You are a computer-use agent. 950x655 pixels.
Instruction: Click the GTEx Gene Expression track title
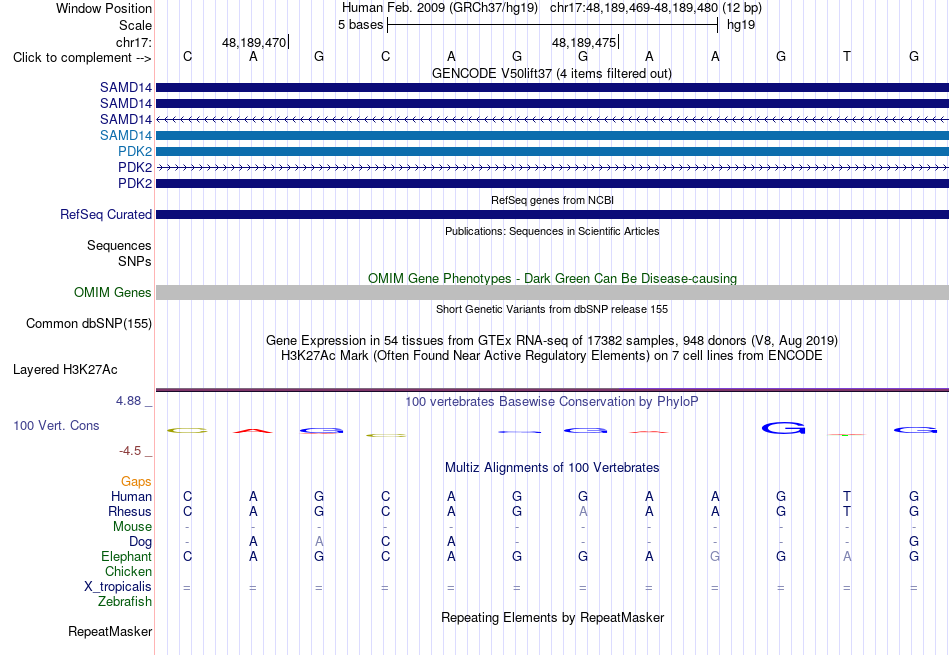tap(552, 340)
